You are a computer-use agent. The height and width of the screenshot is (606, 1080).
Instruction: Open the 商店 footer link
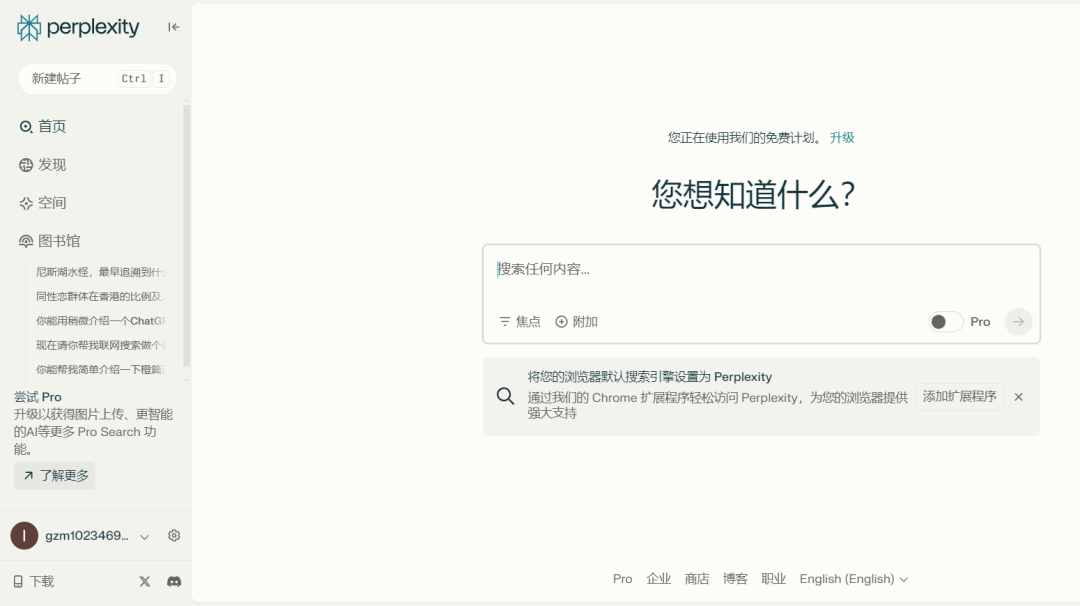coord(697,579)
